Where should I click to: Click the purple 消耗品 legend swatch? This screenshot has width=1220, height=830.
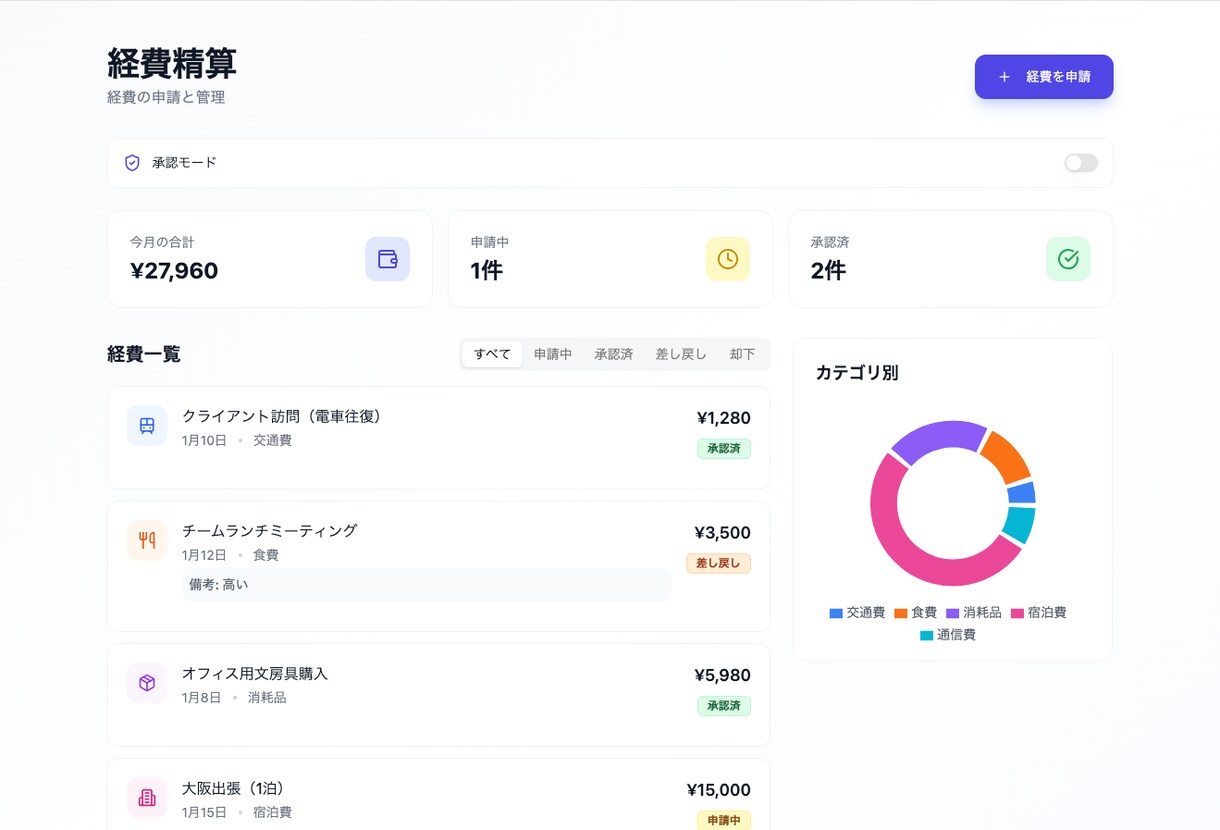click(x=953, y=613)
